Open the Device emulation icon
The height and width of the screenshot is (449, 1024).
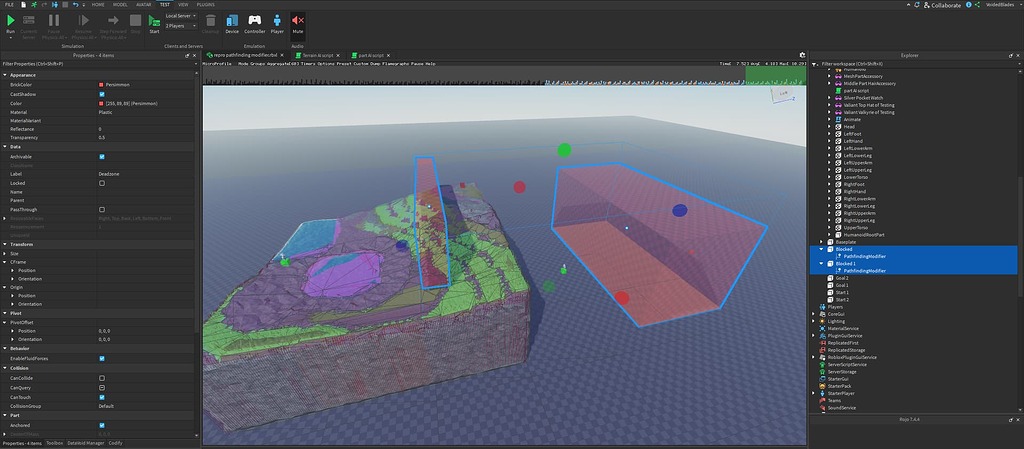pos(232,21)
